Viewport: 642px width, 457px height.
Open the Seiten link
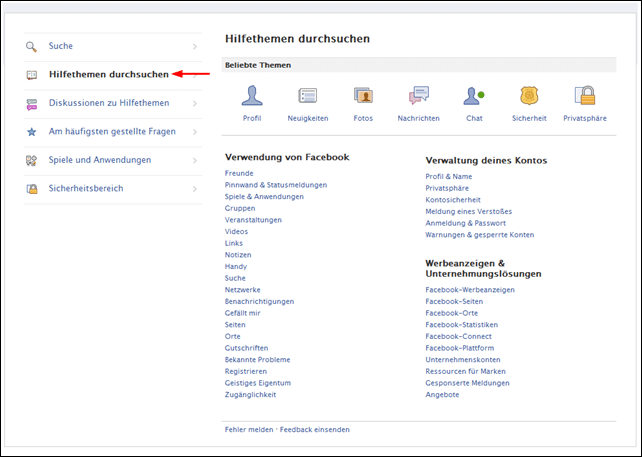coord(235,325)
